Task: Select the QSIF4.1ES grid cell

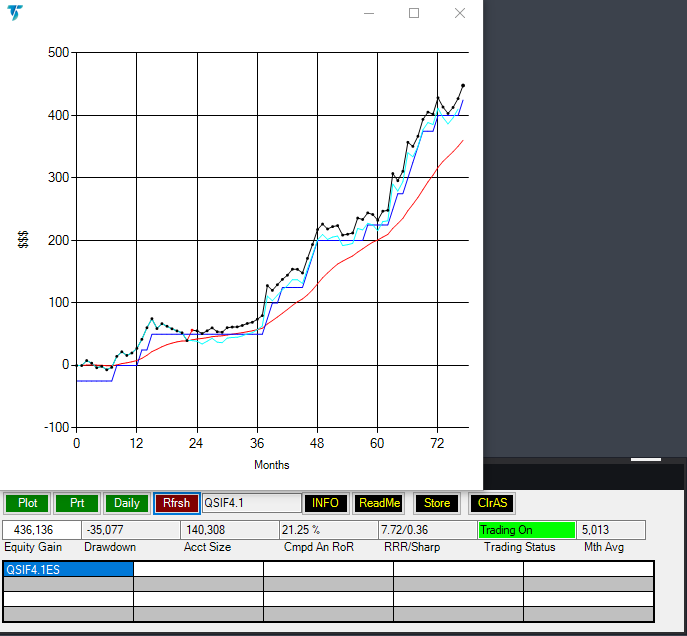Action: [68, 569]
